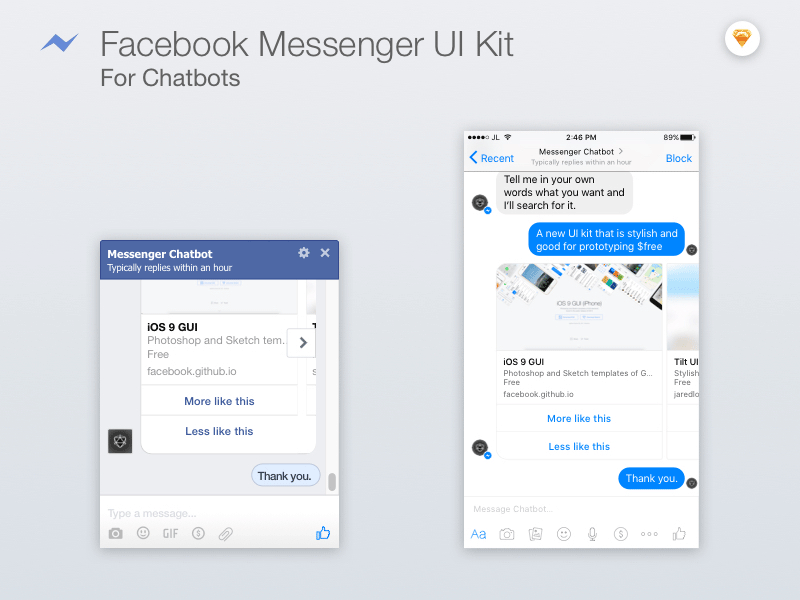Tap Less like this on mobile card
The image size is (800, 600).
[579, 446]
